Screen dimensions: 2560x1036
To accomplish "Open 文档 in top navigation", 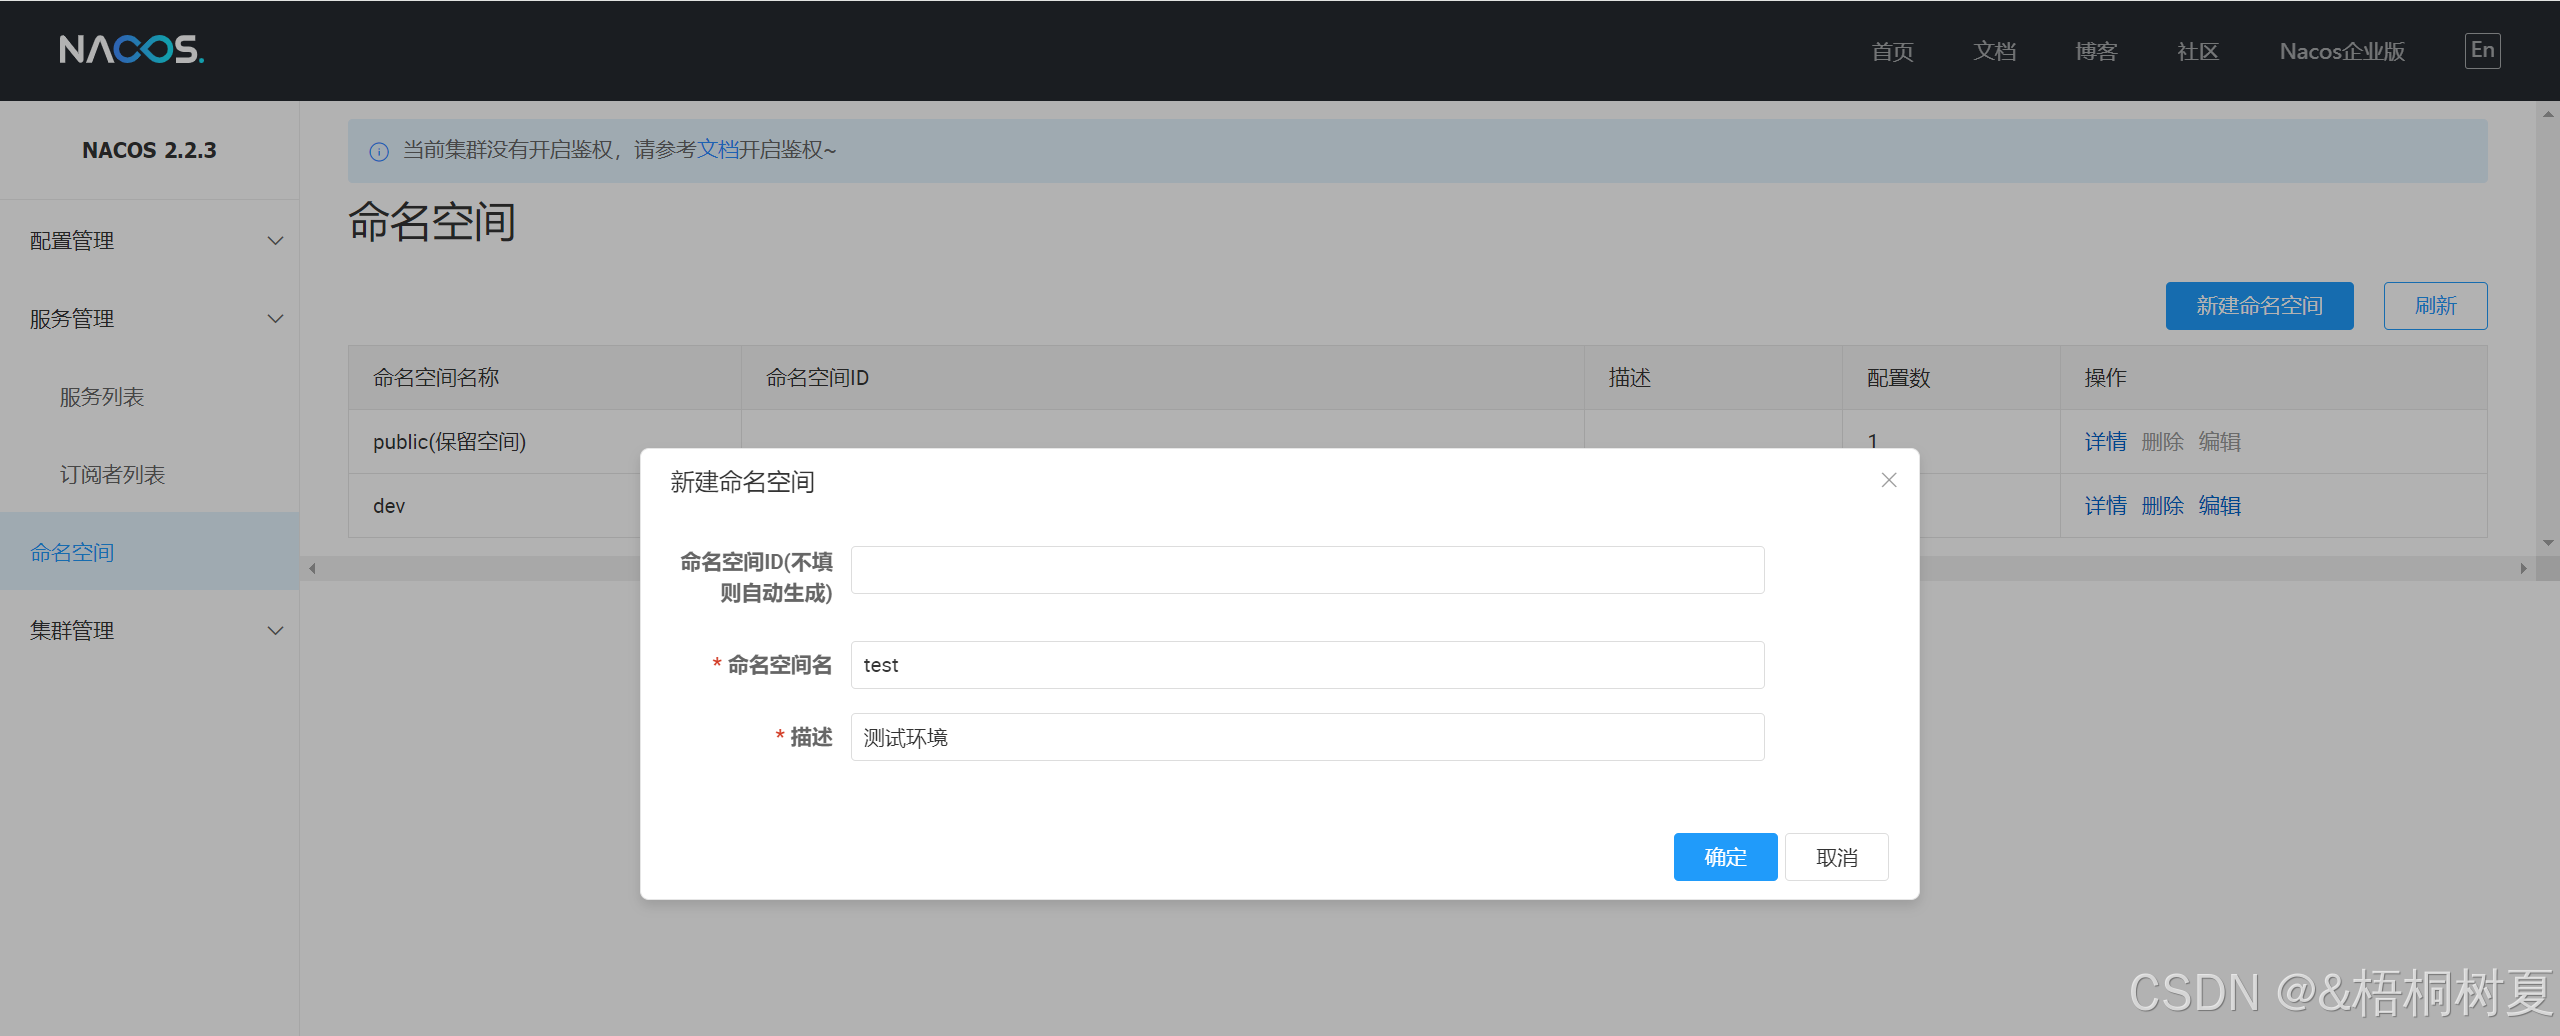I will point(1994,52).
